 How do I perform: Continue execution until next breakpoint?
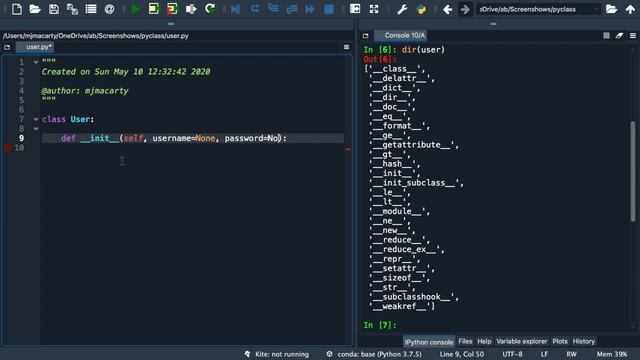coord(310,9)
